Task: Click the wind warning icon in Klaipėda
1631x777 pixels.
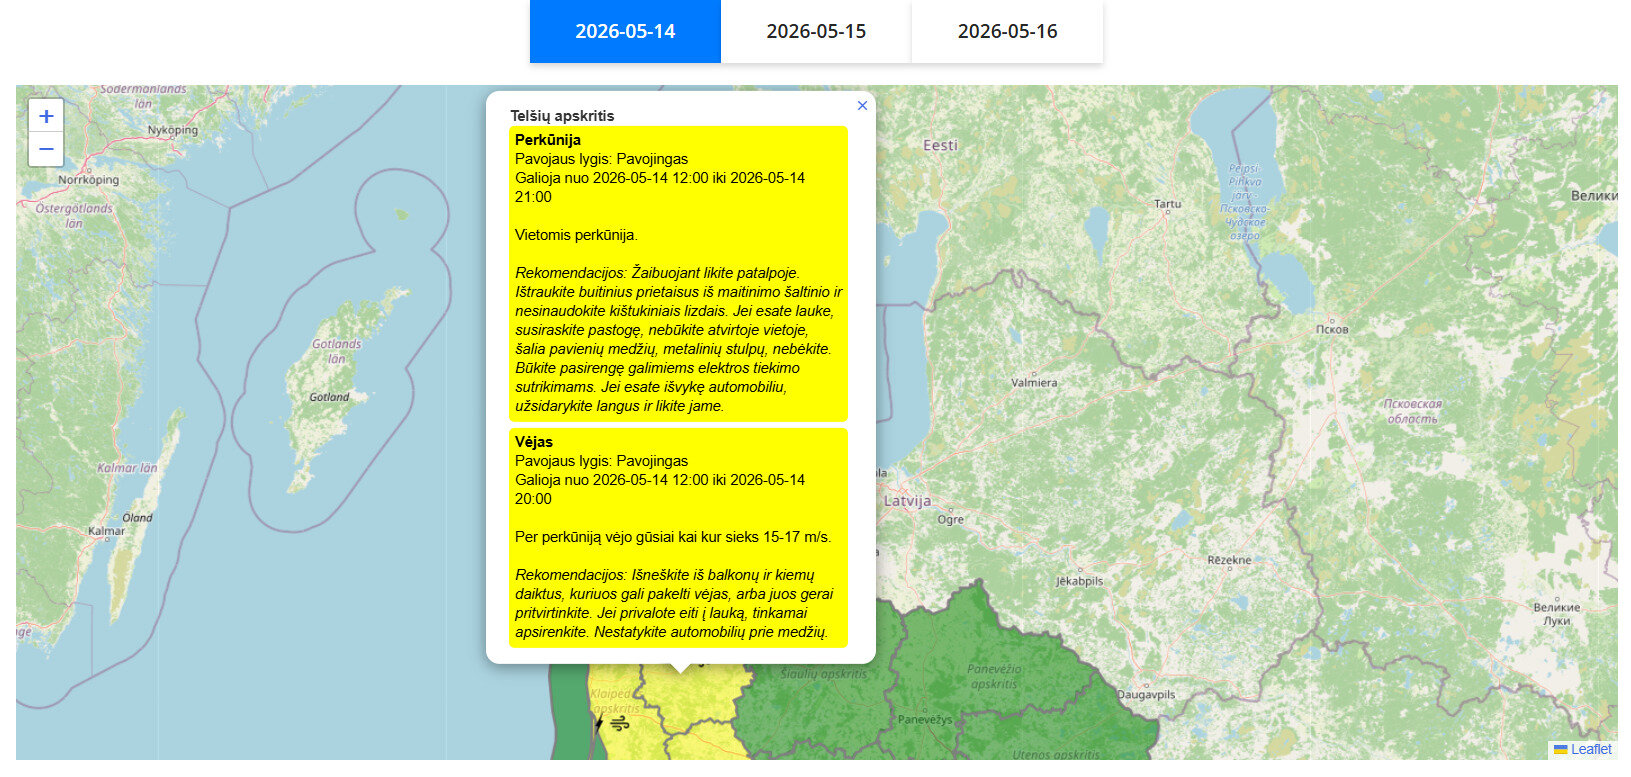Action: (620, 723)
